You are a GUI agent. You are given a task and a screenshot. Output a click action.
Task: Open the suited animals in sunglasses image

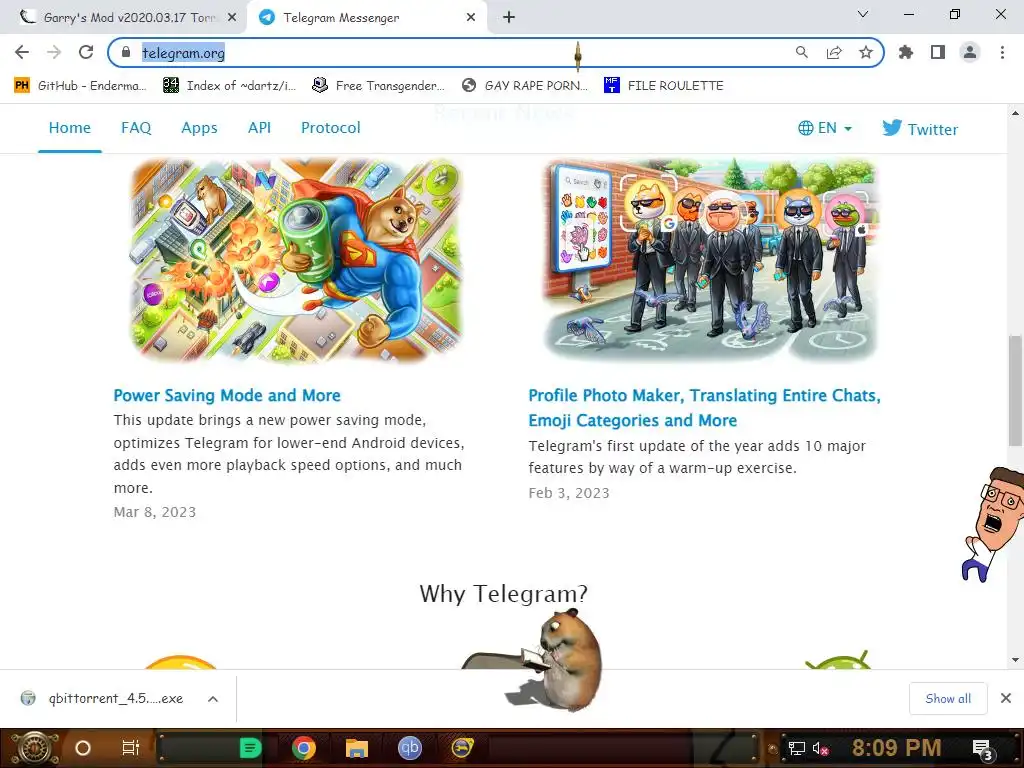coord(710,260)
